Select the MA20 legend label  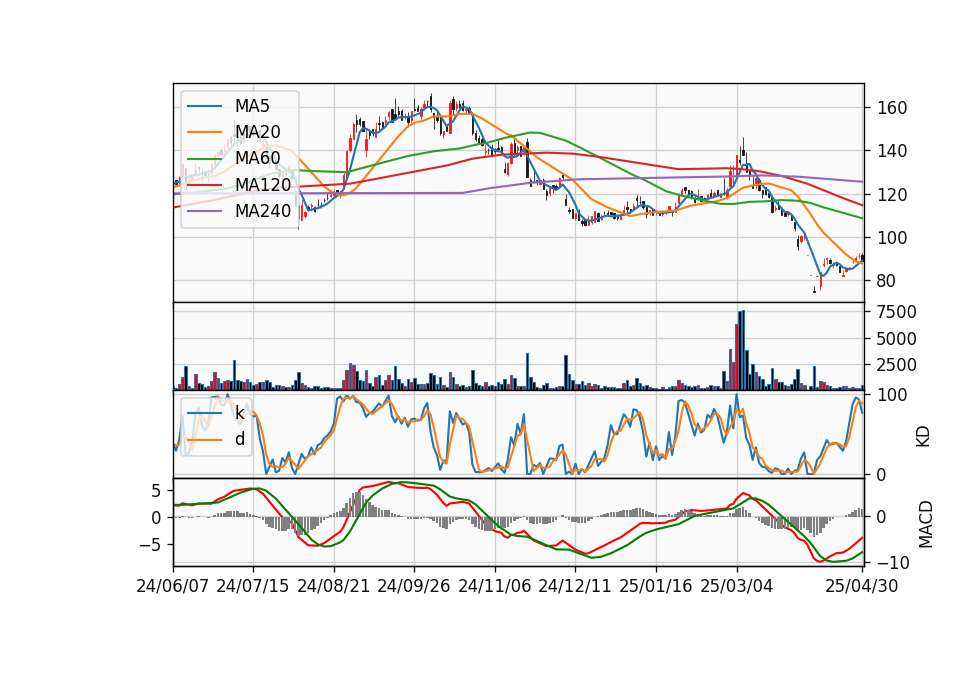(x=257, y=132)
